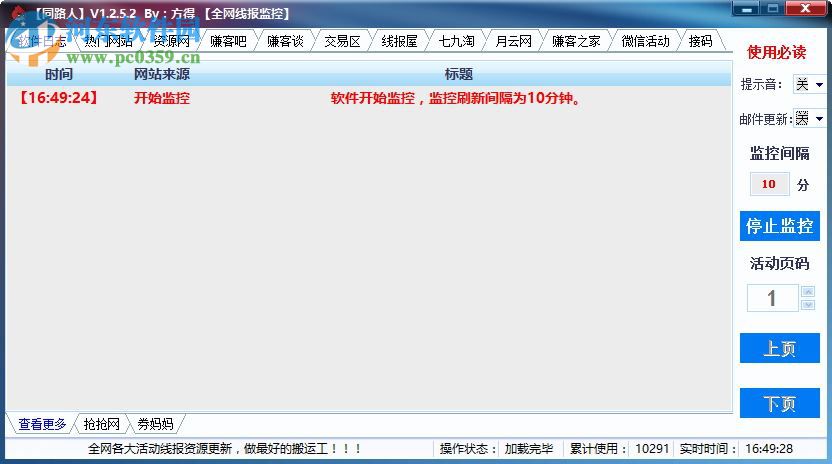Select the log row at 16:49:24
The image size is (832, 464).
click(x=369, y=98)
